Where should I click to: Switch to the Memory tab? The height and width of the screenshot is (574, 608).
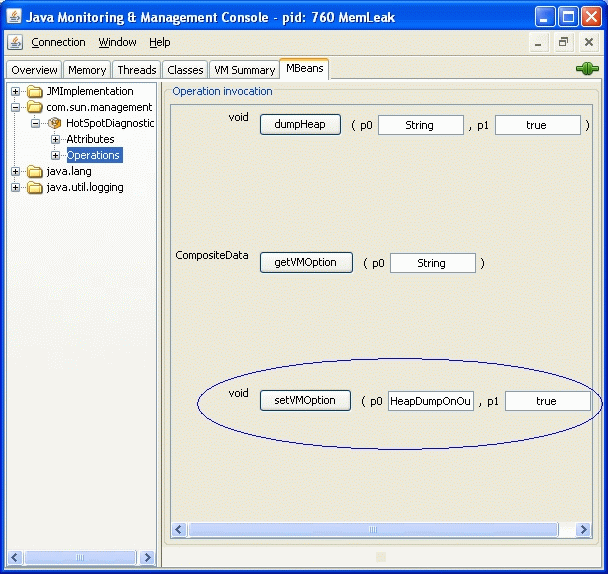click(x=87, y=70)
